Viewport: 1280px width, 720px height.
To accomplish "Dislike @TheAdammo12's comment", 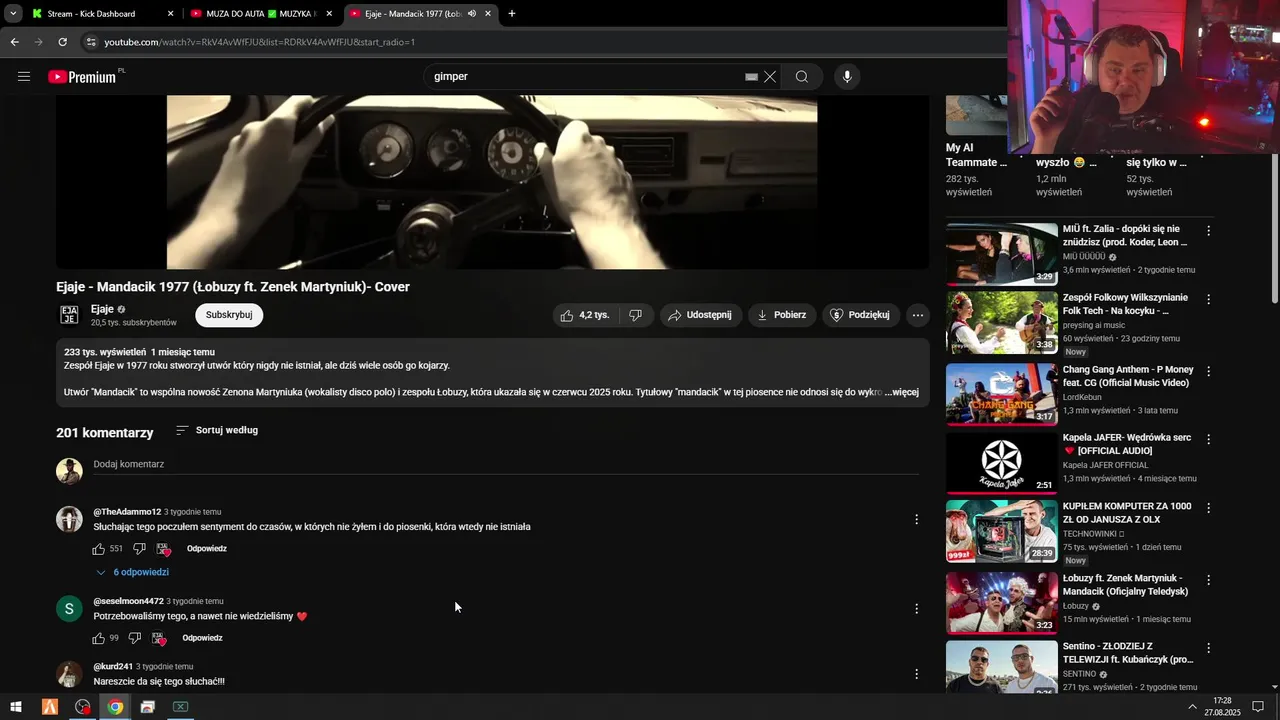I will pos(139,549).
